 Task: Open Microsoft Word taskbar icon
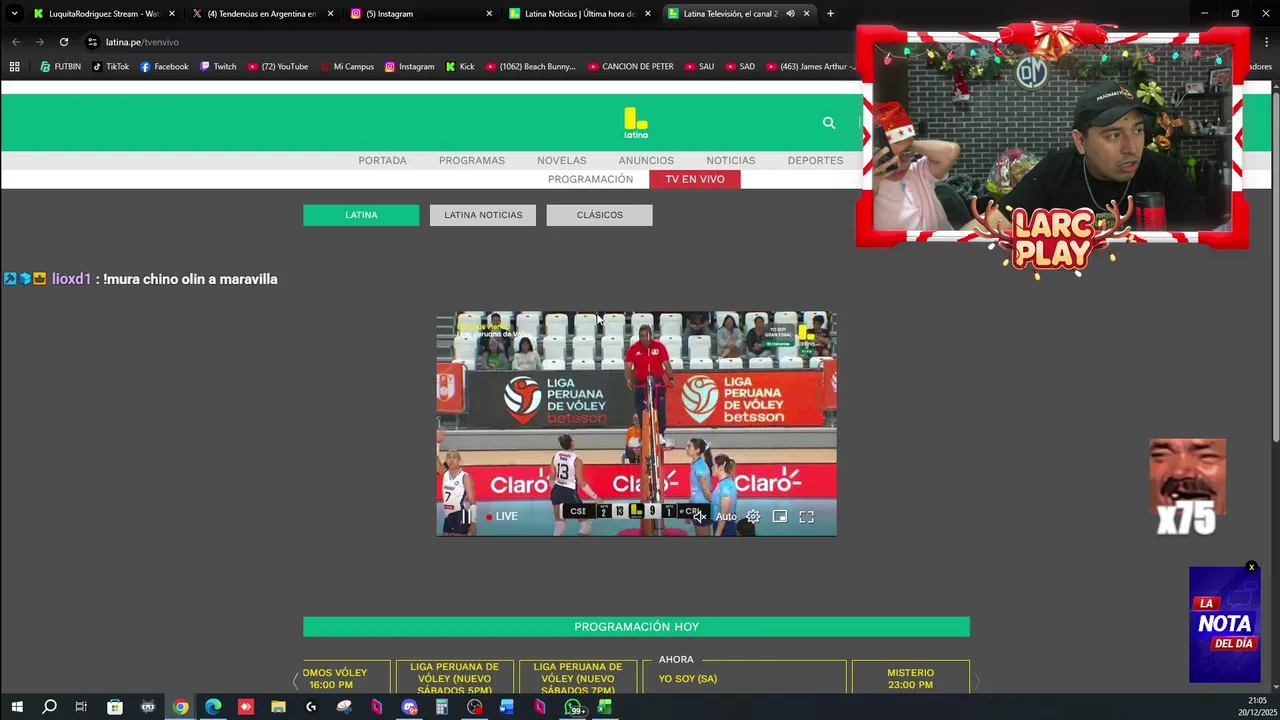pyautogui.click(x=507, y=707)
